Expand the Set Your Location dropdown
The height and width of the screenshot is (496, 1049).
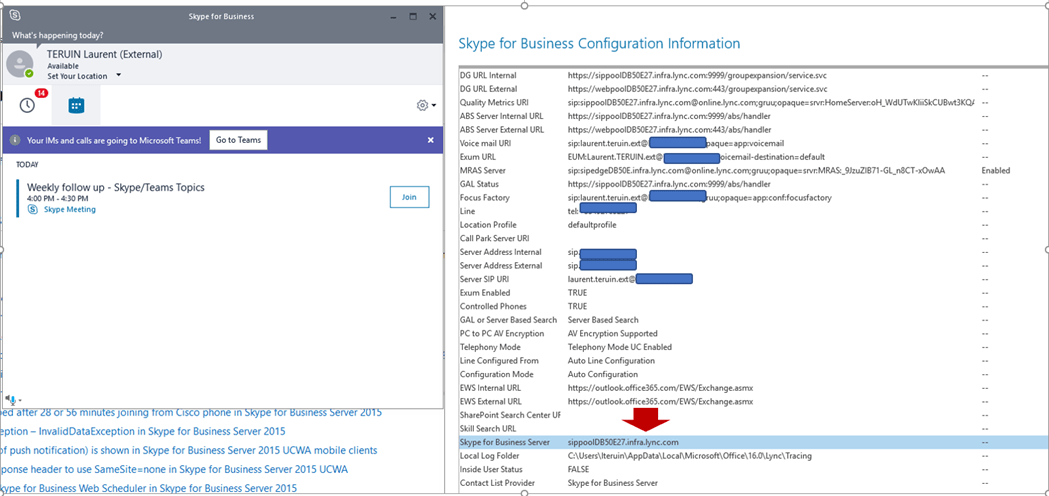pyautogui.click(x=118, y=76)
